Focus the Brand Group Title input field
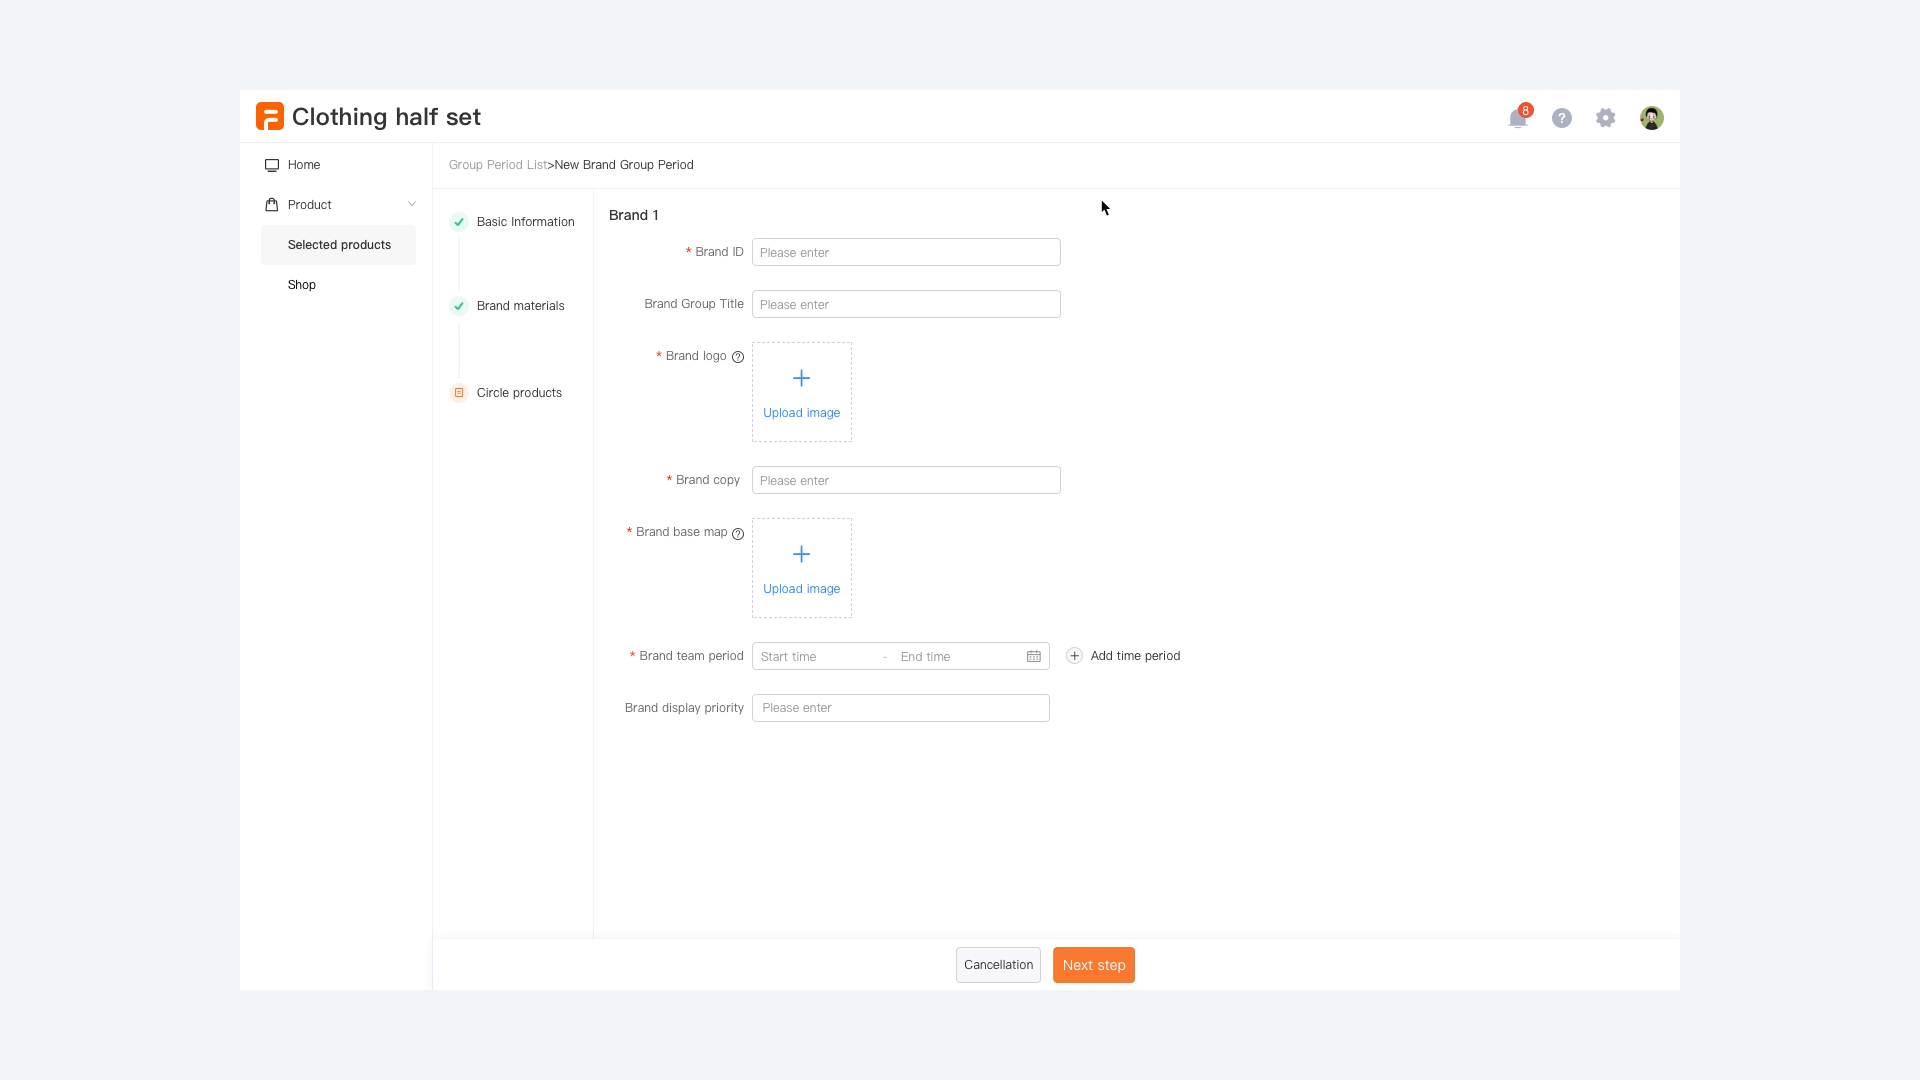Viewport: 1920px width, 1080px height. tap(906, 304)
